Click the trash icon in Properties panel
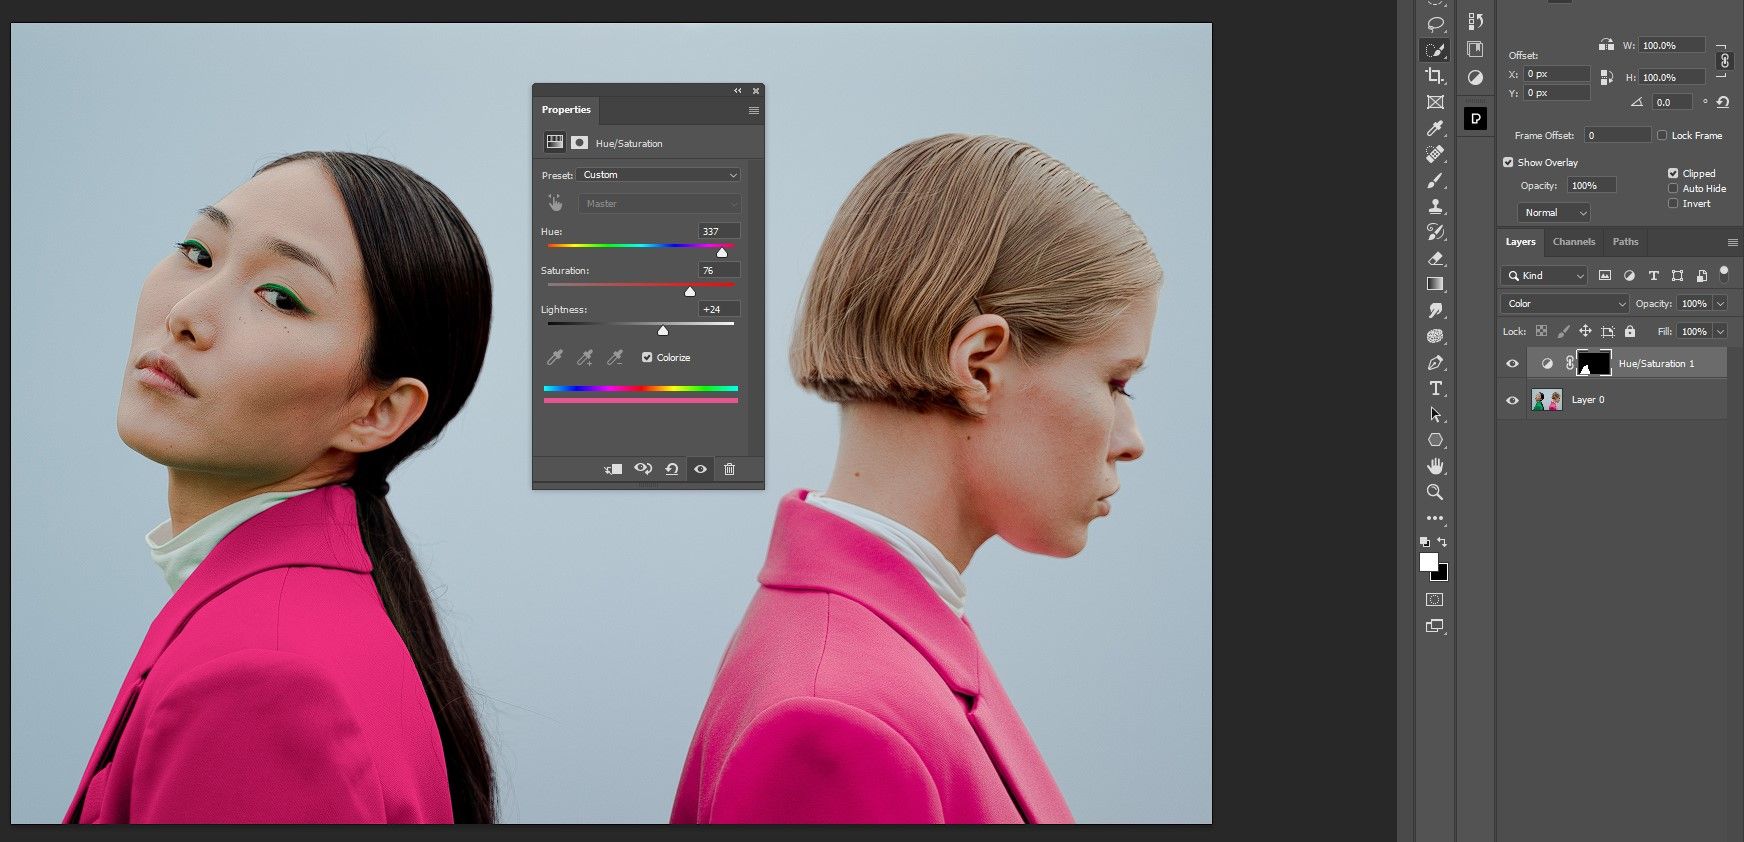 click(x=729, y=469)
